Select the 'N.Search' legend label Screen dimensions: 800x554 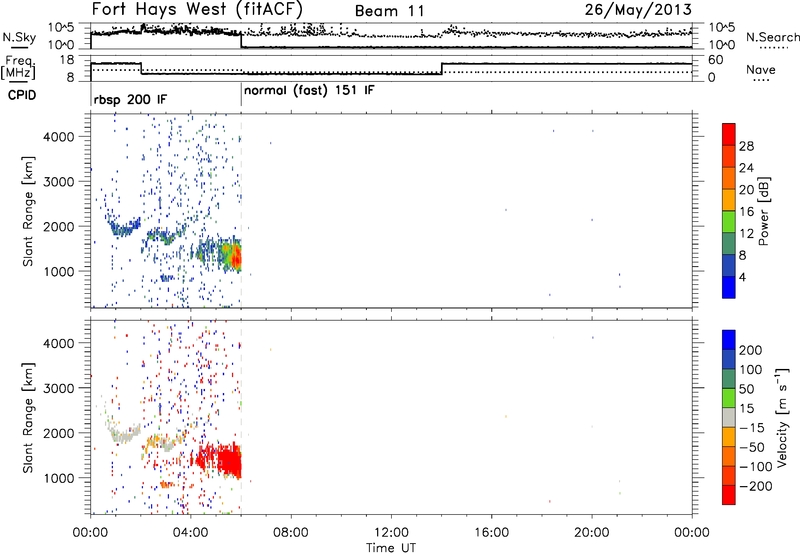click(x=773, y=37)
